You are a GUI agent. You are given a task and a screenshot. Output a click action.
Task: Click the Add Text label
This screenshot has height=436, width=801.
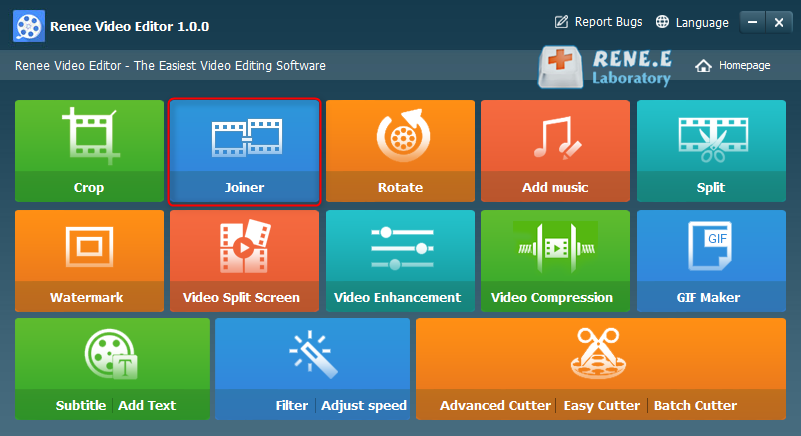(x=147, y=406)
